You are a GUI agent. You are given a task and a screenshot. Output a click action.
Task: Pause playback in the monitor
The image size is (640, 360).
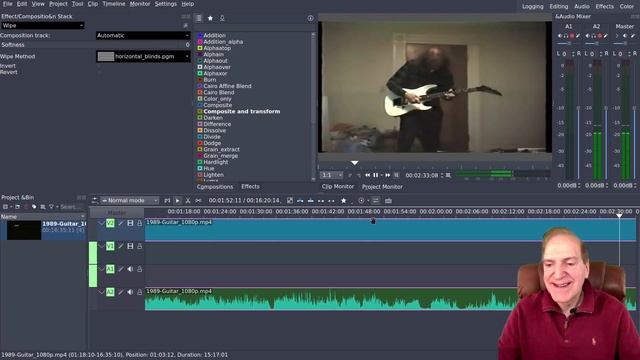pos(376,175)
